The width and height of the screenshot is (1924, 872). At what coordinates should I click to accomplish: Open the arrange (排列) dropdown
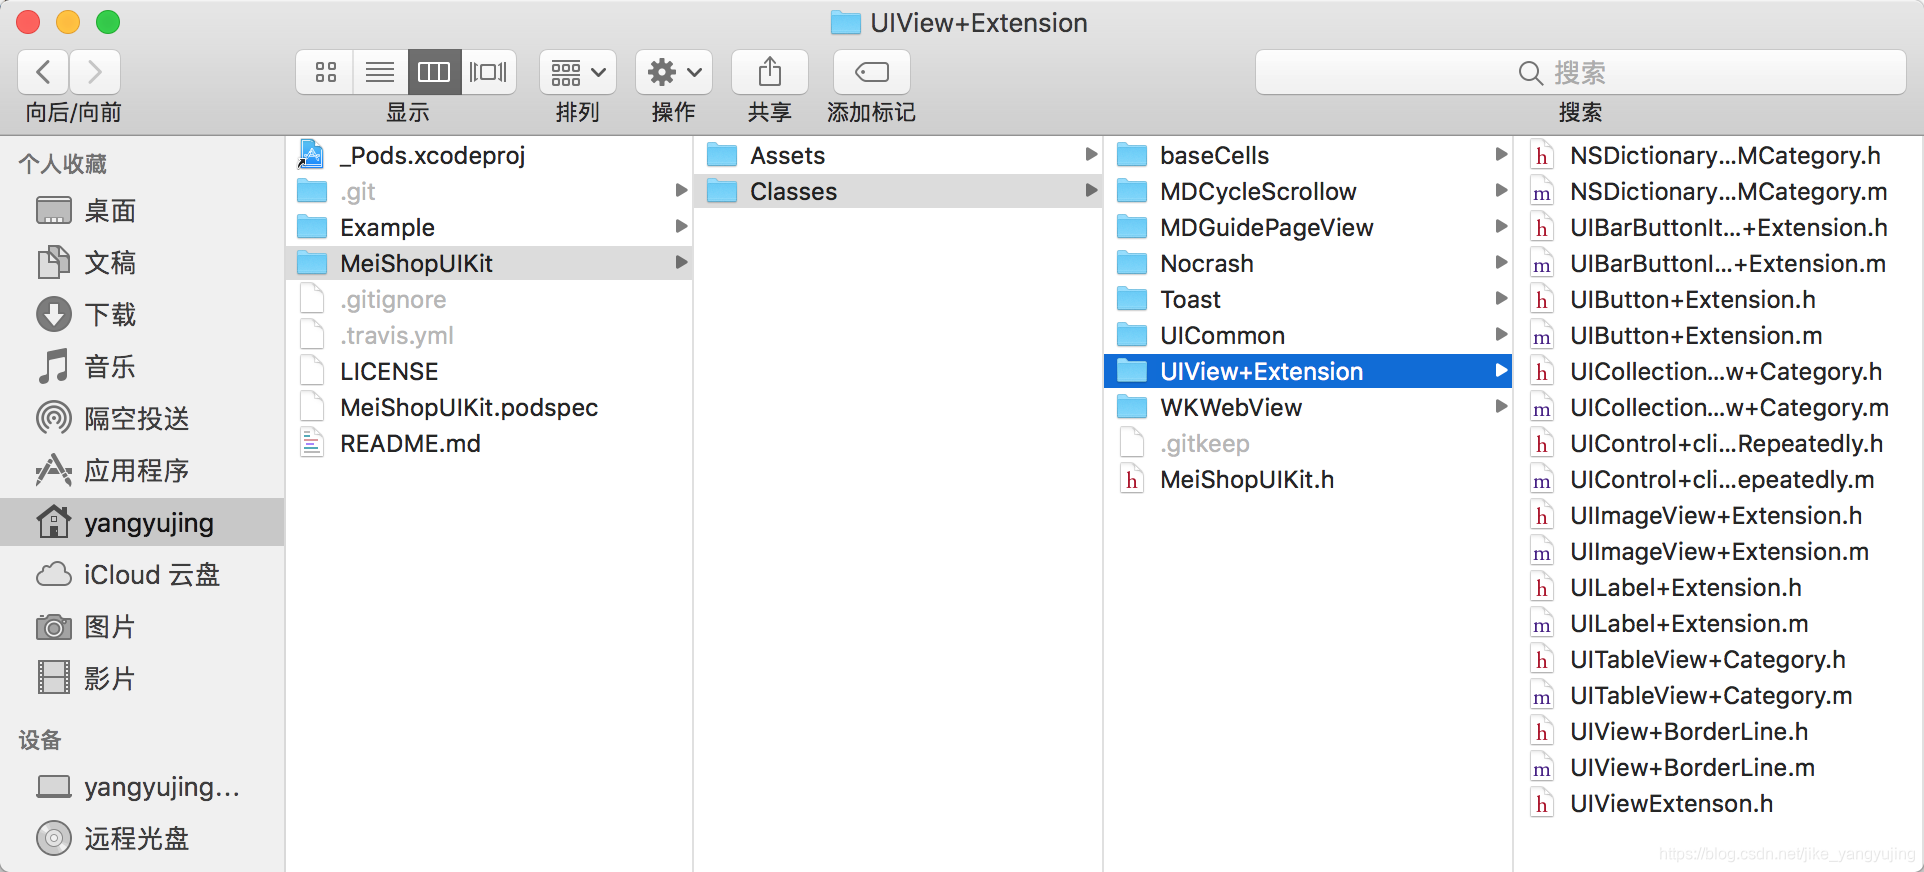pos(578,72)
